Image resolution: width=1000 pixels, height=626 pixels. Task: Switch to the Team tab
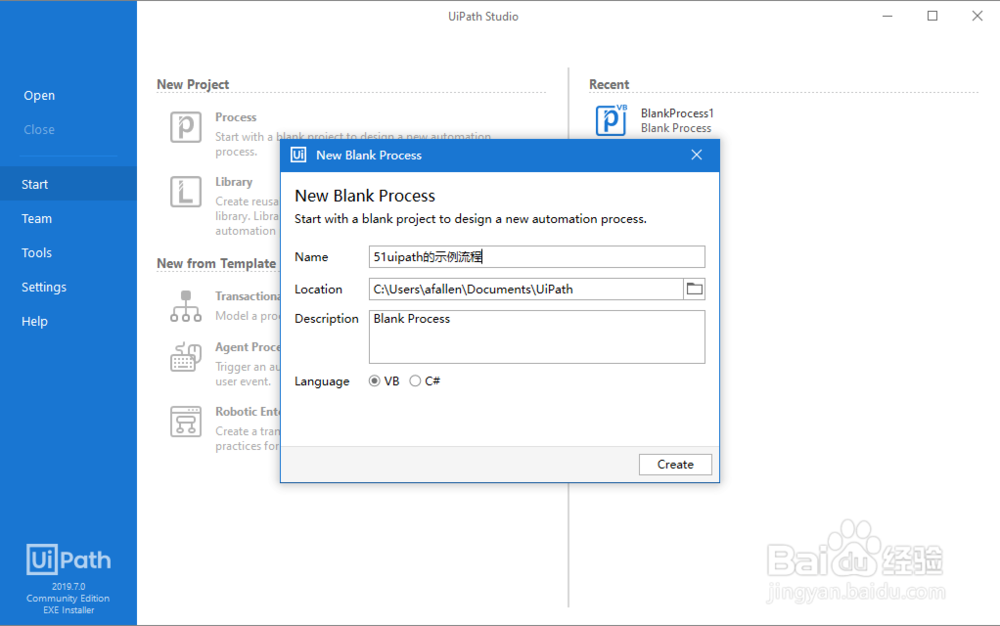[37, 218]
